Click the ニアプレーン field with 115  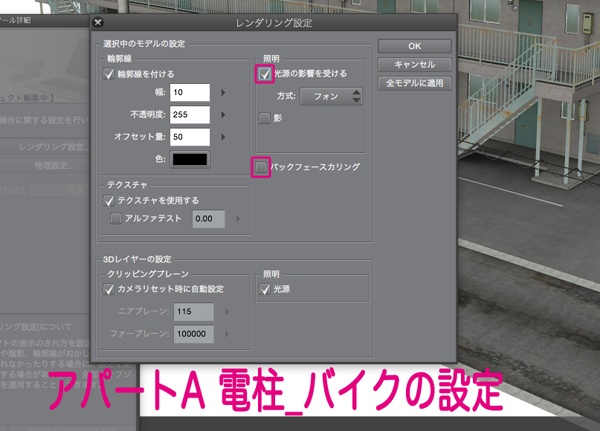pos(194,312)
